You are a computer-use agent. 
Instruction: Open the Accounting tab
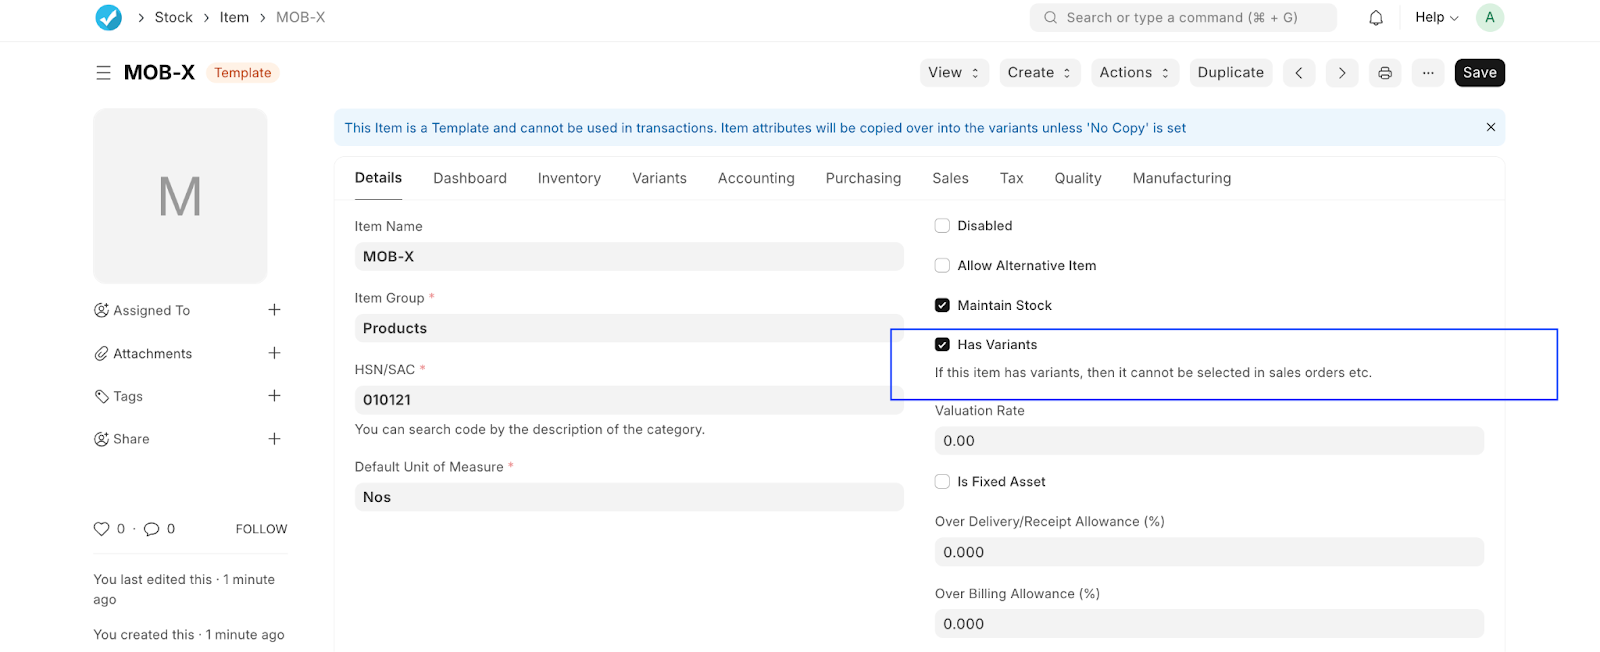(756, 178)
